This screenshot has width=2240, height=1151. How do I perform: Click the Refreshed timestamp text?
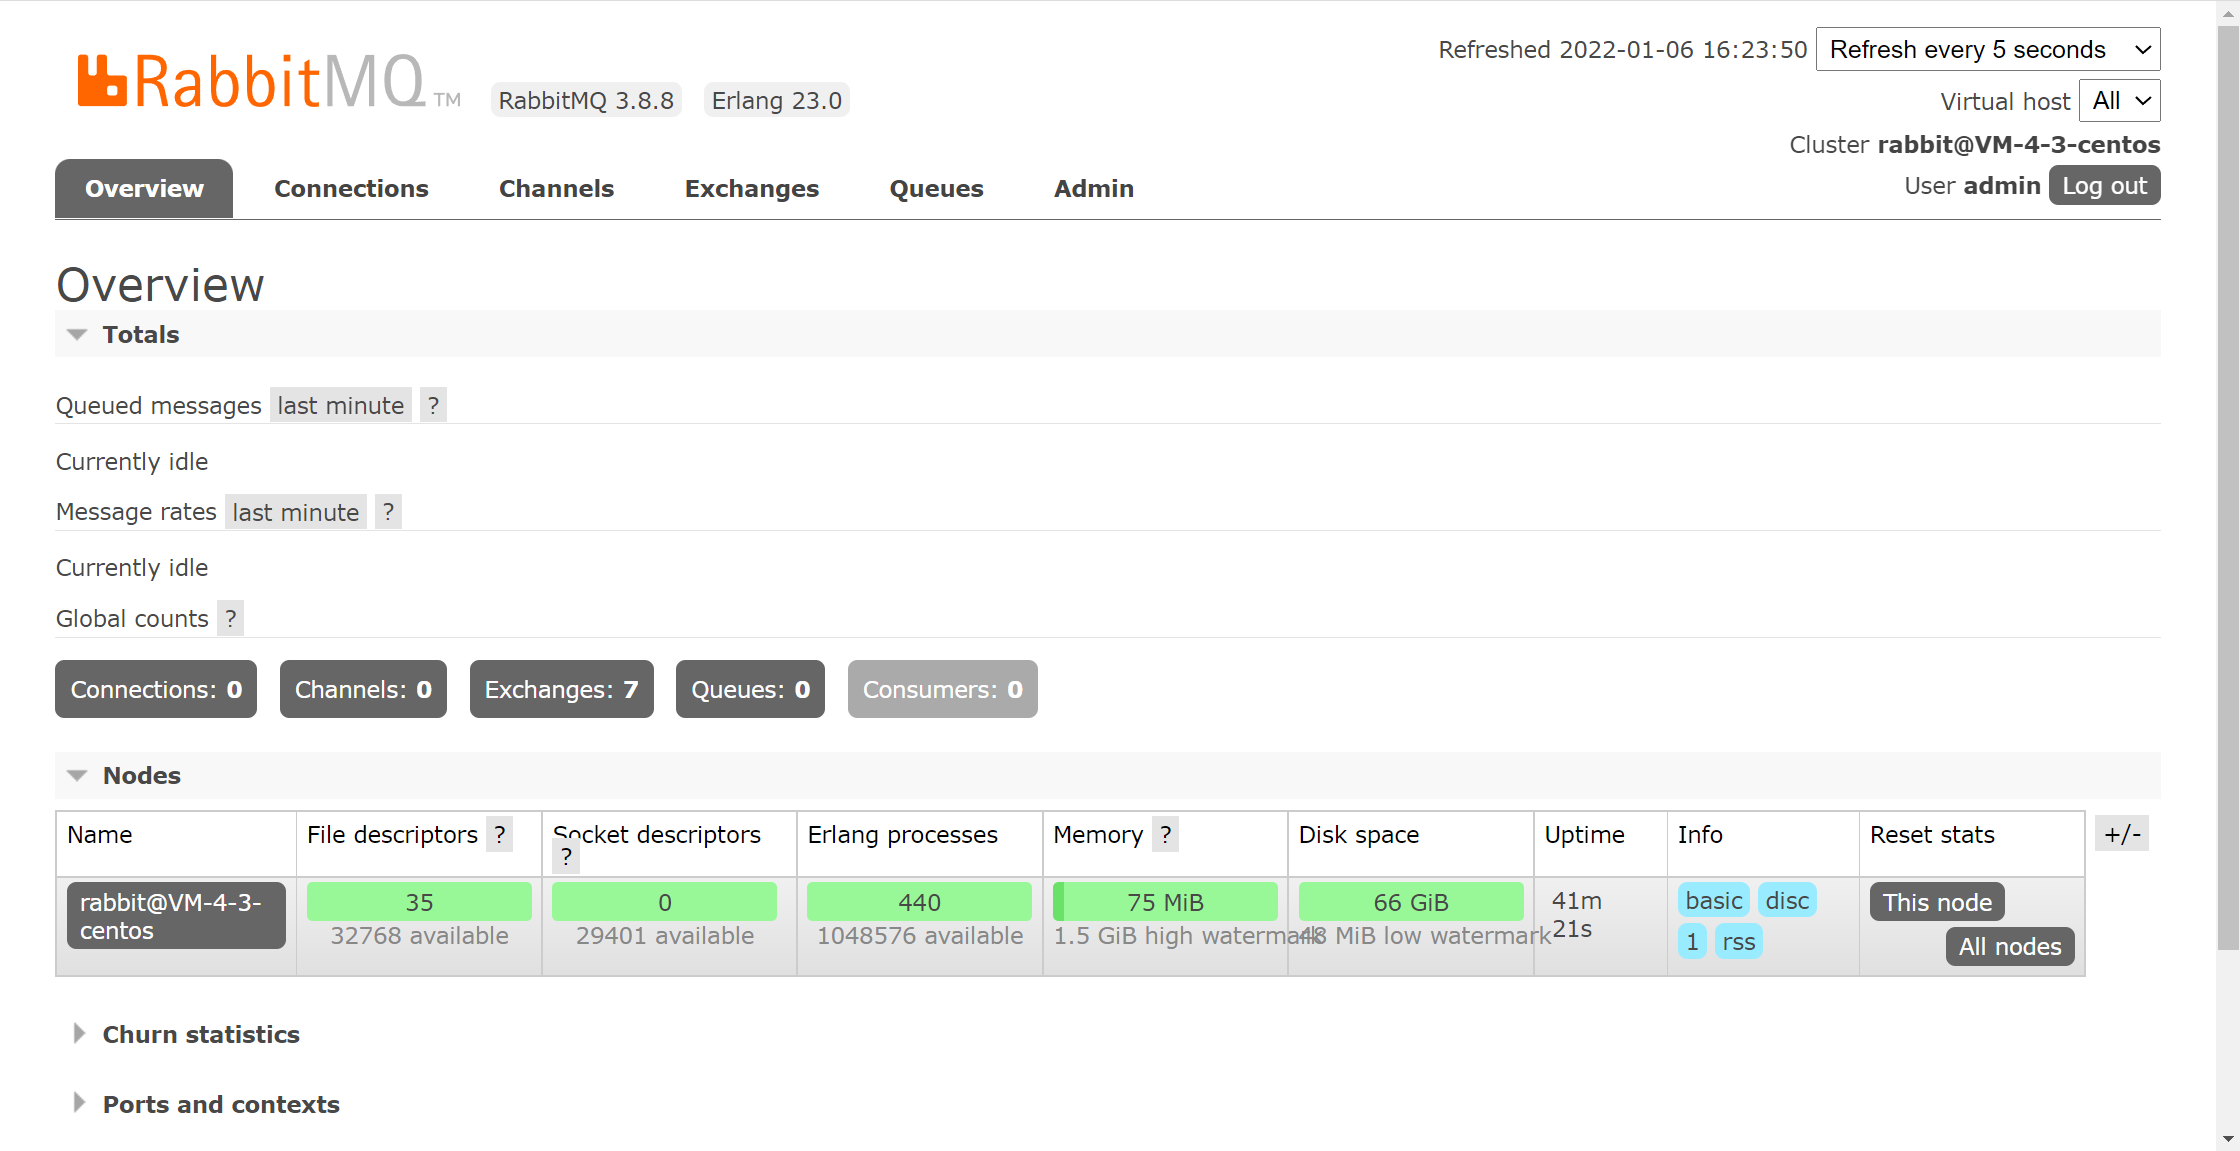point(1622,49)
